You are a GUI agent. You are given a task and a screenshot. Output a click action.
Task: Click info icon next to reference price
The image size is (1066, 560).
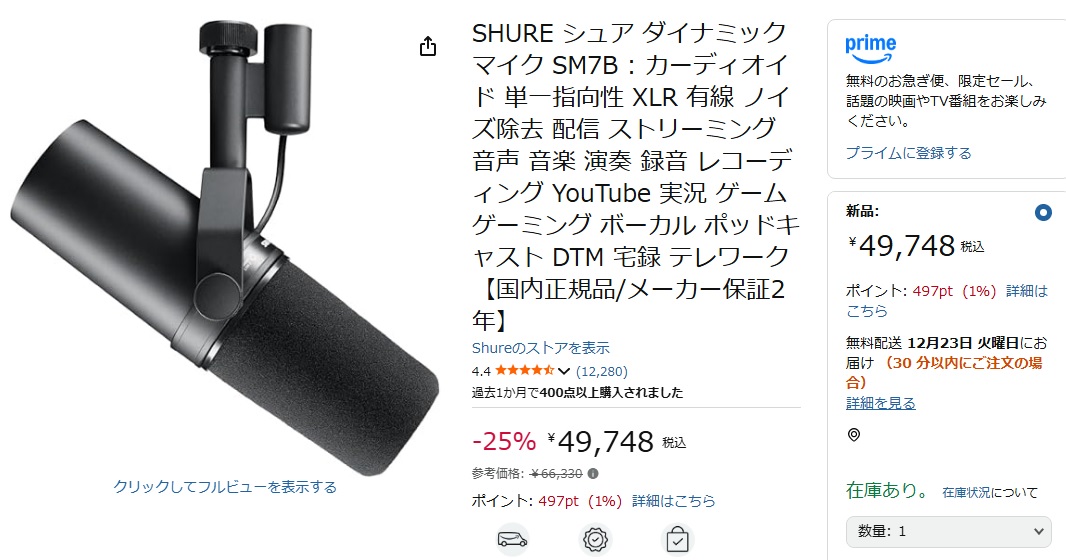click(593, 474)
